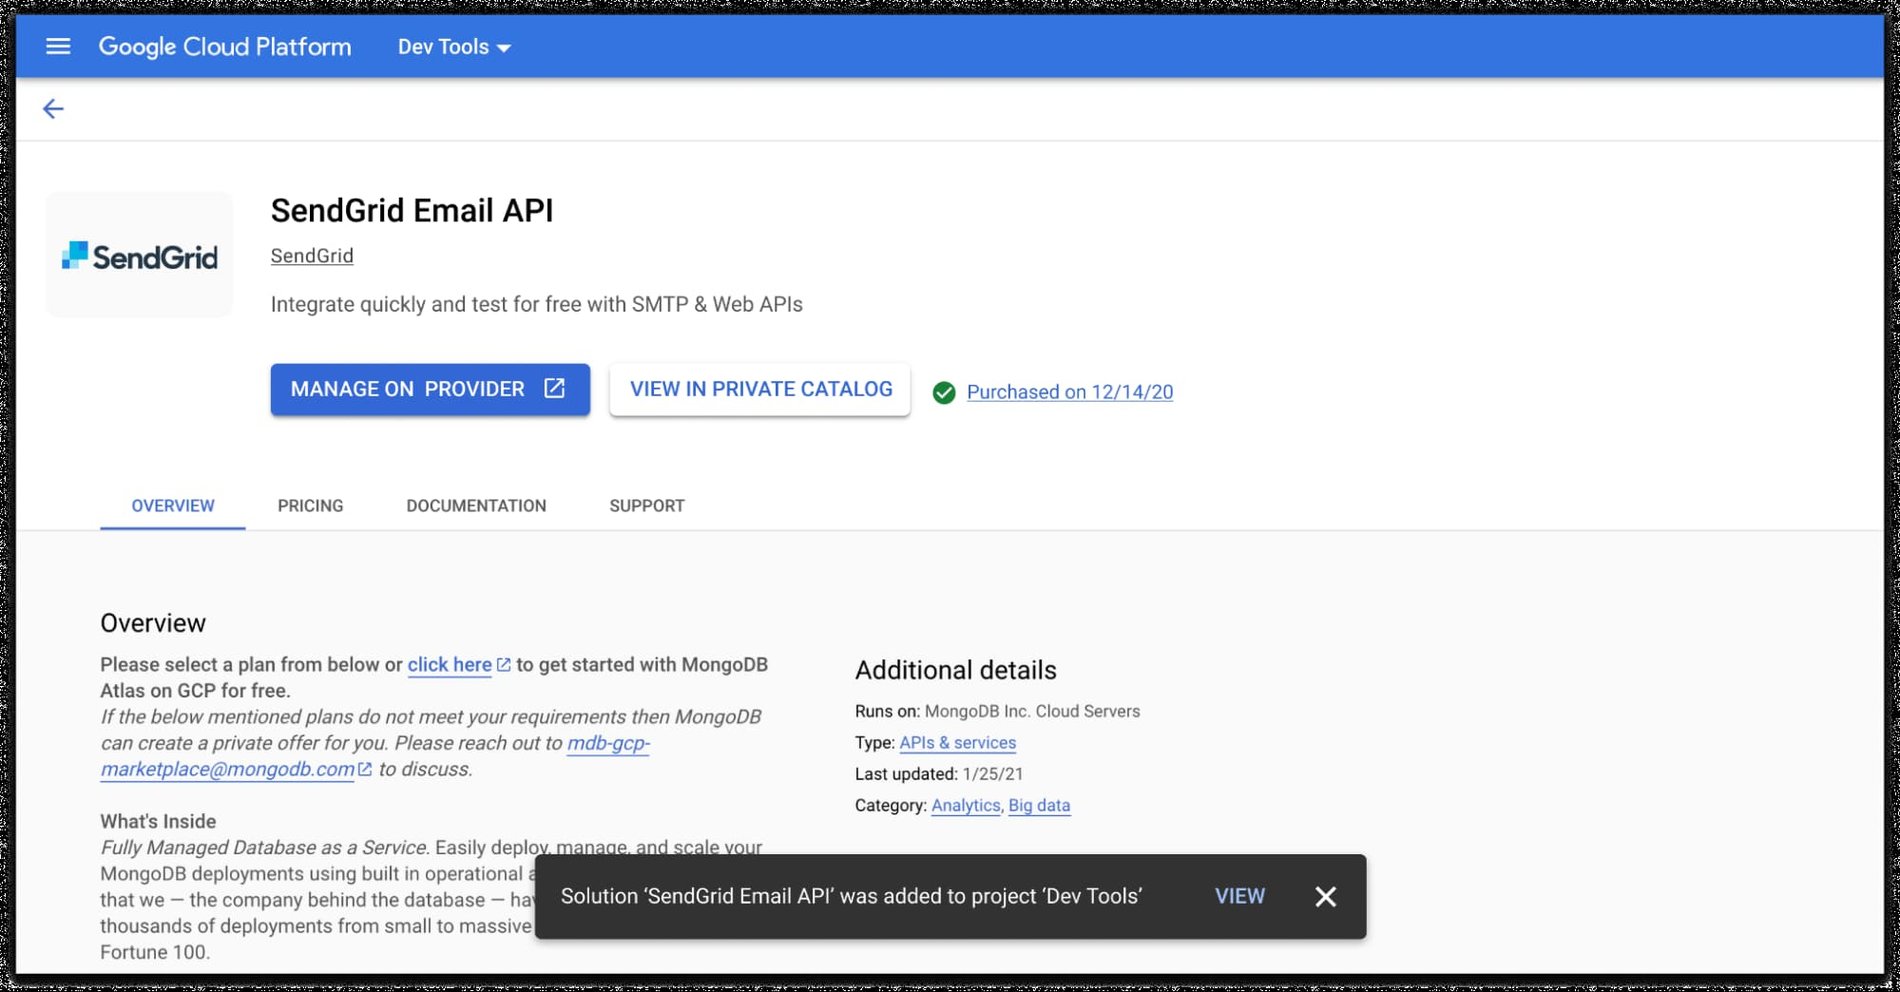Open the APIs & services type link
The image size is (1900, 992).
click(x=958, y=743)
